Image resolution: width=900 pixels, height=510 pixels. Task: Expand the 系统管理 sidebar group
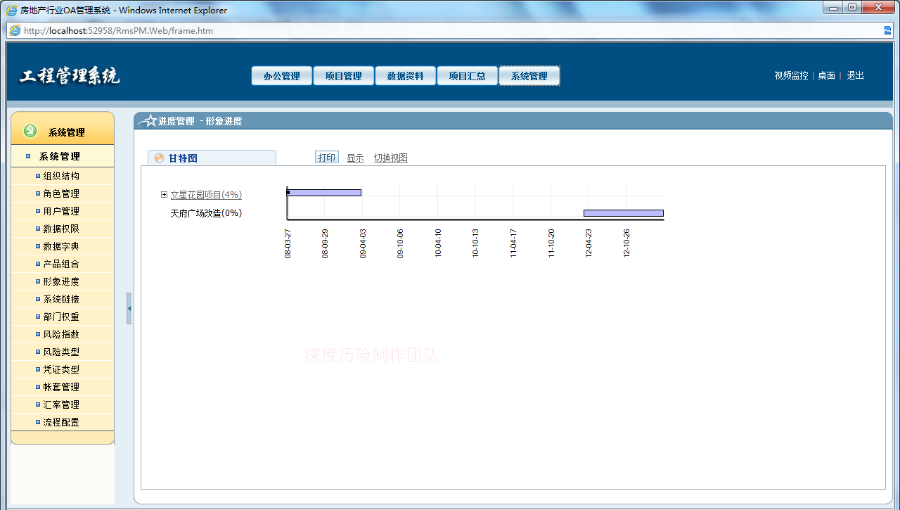pyautogui.click(x=60, y=156)
